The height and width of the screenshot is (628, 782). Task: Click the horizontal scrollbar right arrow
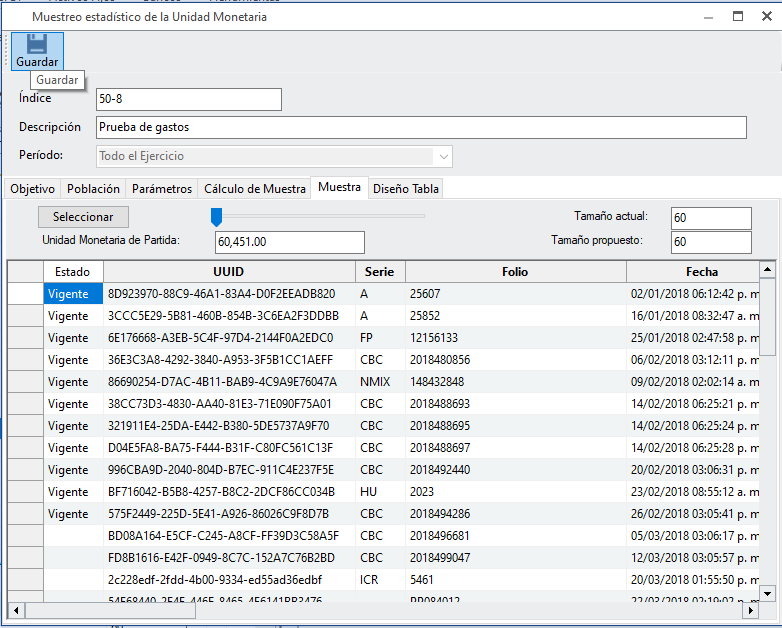pyautogui.click(x=751, y=609)
